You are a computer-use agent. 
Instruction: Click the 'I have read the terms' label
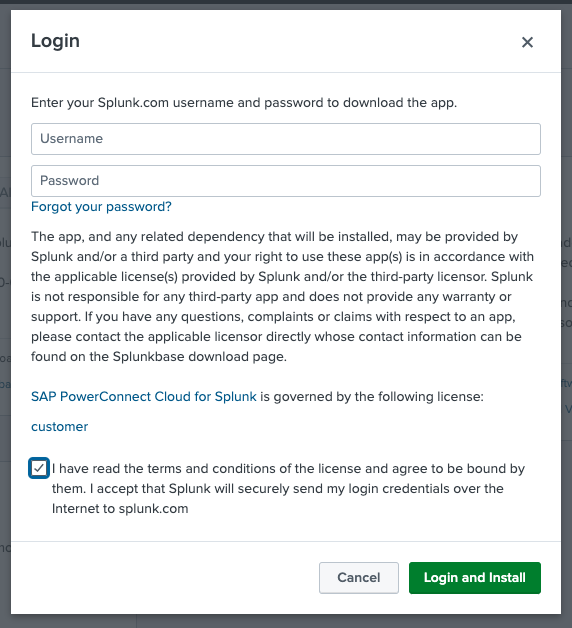pos(288,489)
